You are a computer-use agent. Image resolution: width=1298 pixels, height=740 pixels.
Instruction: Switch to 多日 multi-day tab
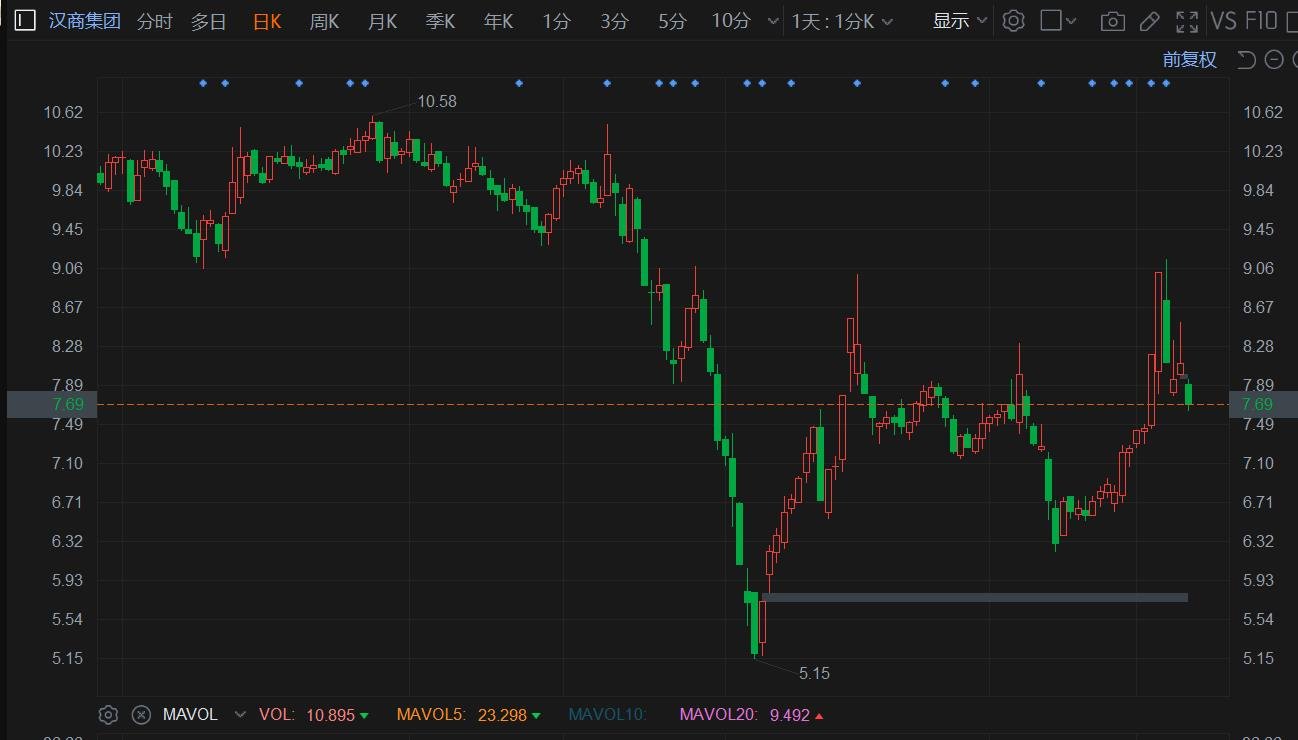point(209,21)
